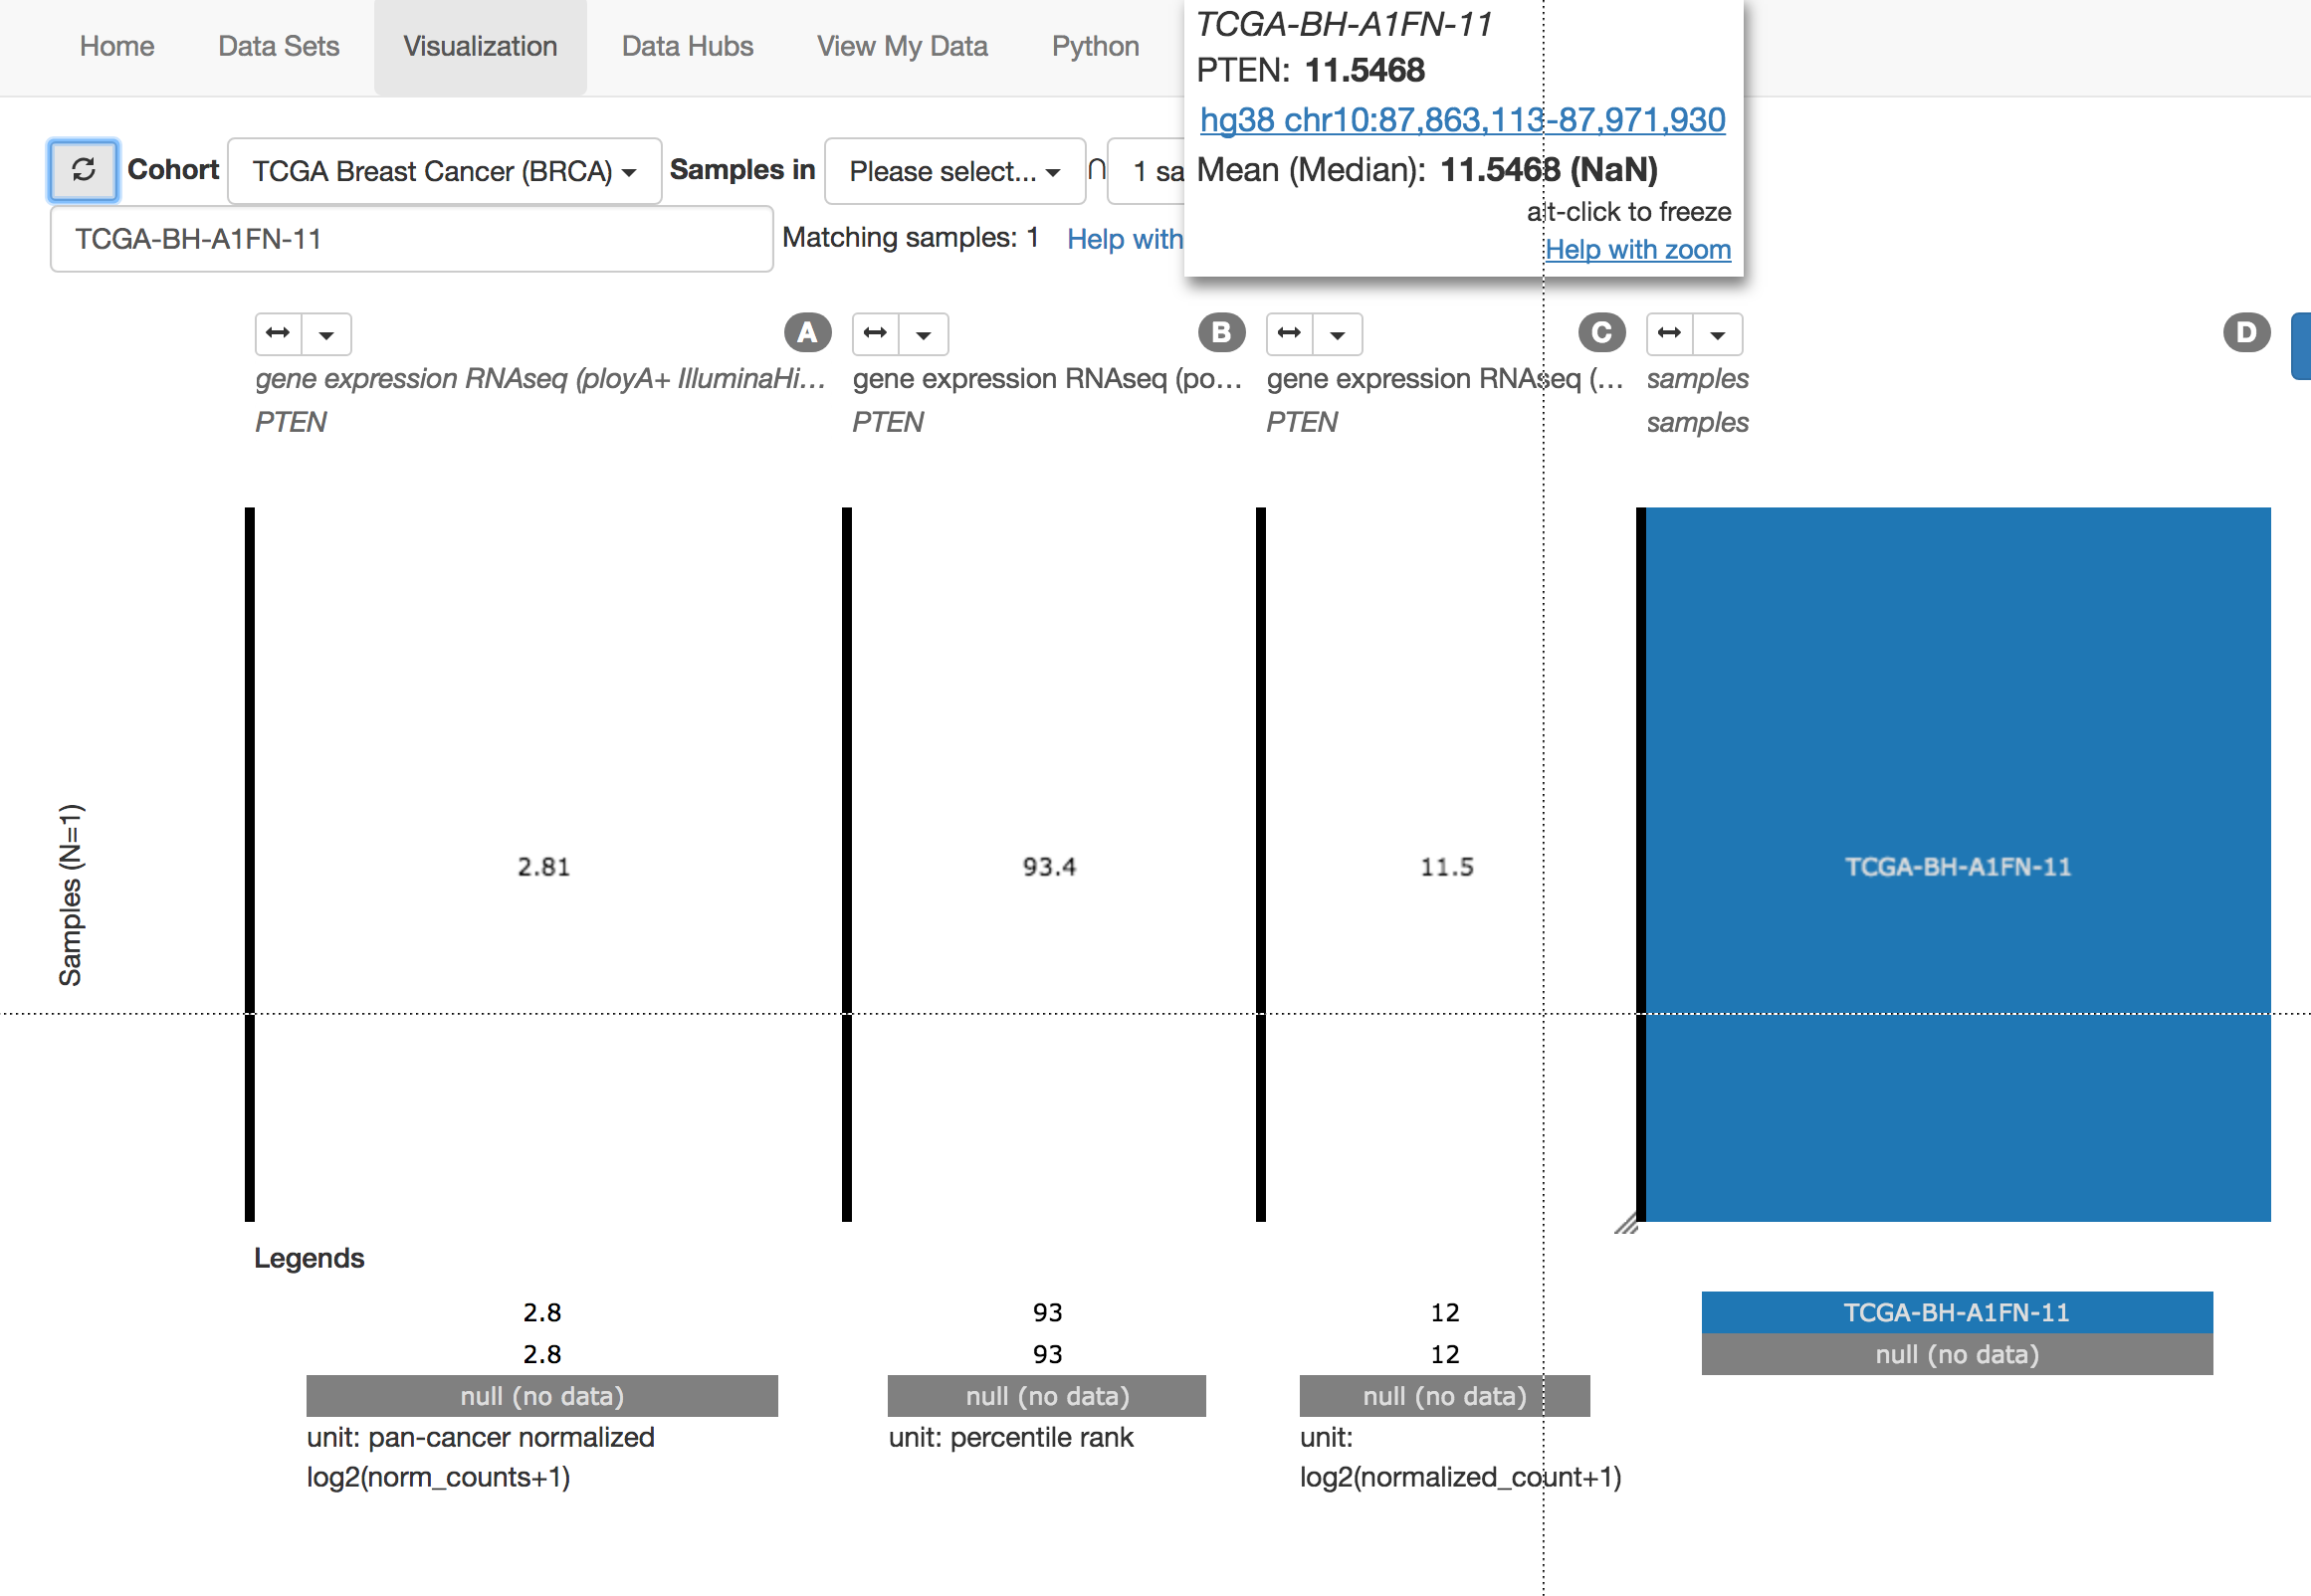Viewport: 2311px width, 1596px height.
Task: Click the column A letter badge
Action: [808, 333]
